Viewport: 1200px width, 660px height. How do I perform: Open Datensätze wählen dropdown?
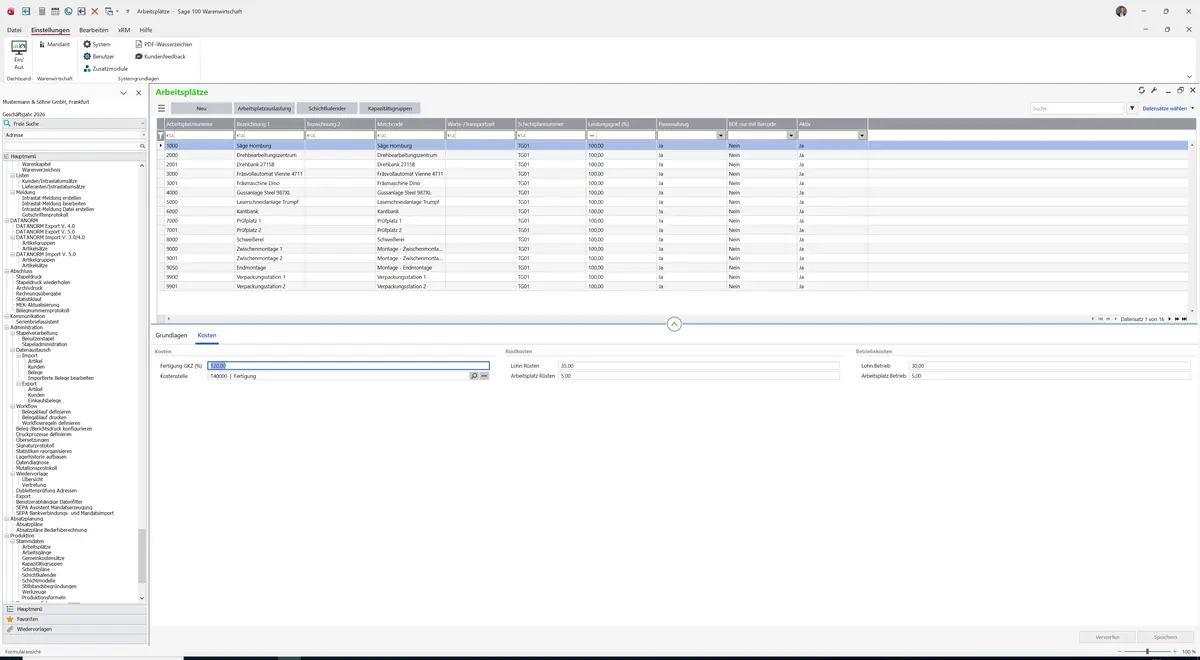[1167, 108]
